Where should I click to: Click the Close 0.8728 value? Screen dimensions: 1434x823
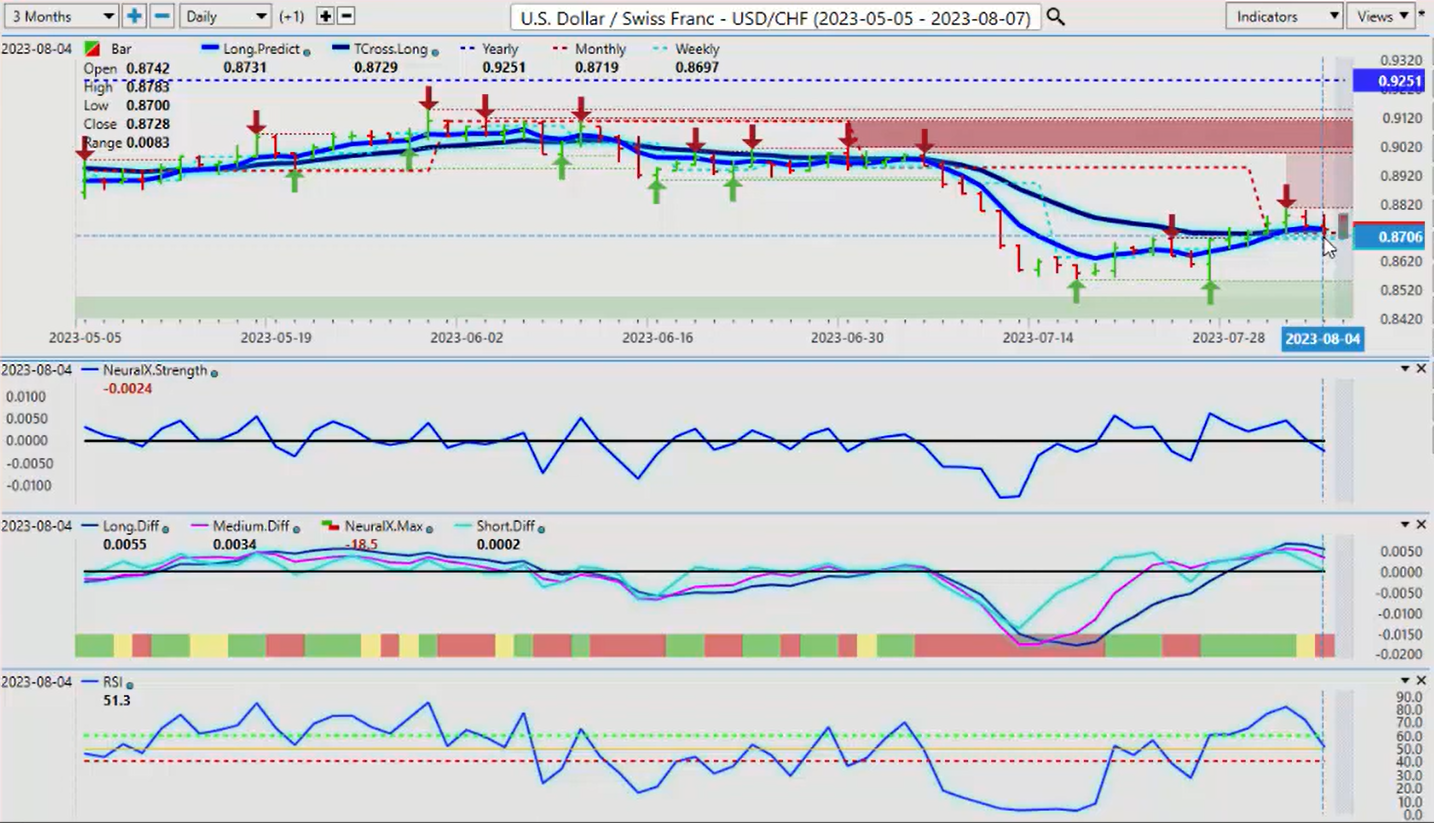[148, 124]
